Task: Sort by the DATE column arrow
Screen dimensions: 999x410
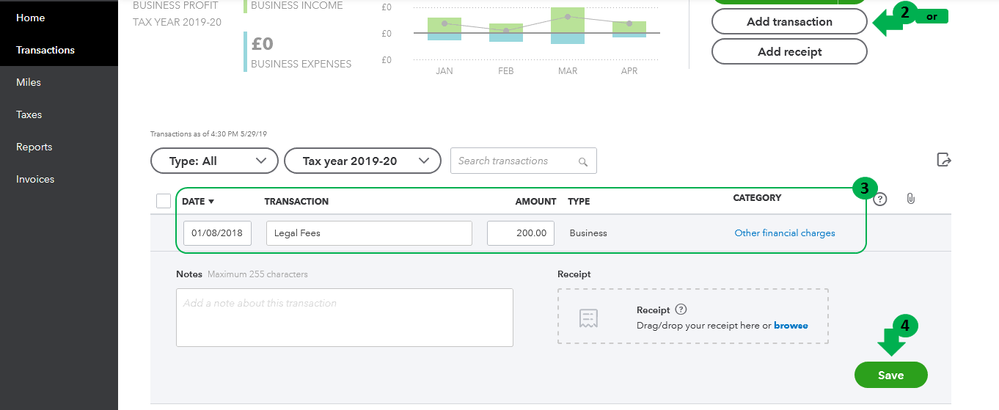Action: click(211, 201)
